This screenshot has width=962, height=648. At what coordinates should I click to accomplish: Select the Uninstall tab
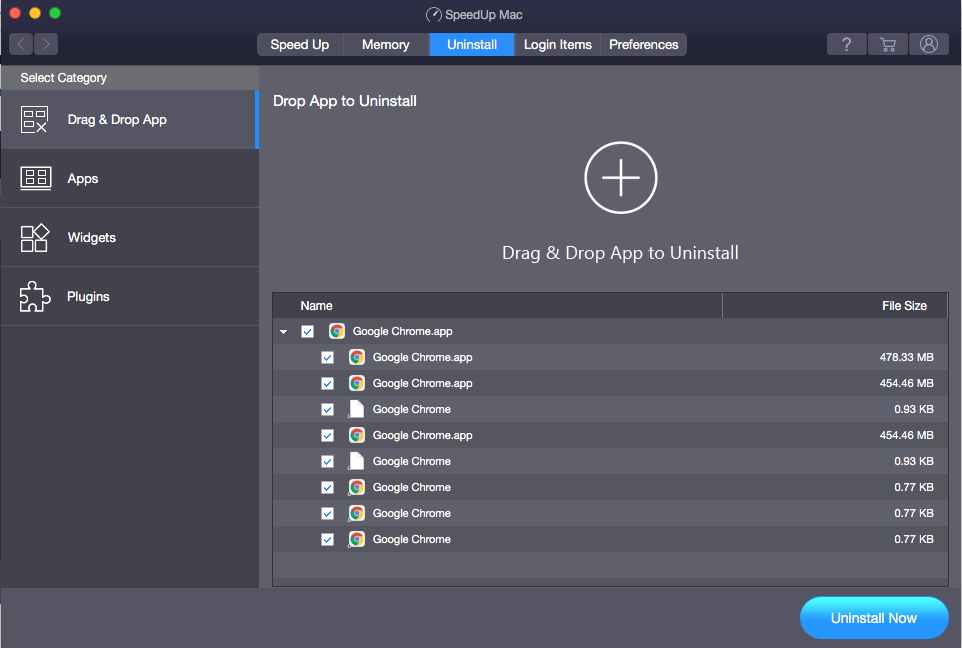point(472,44)
